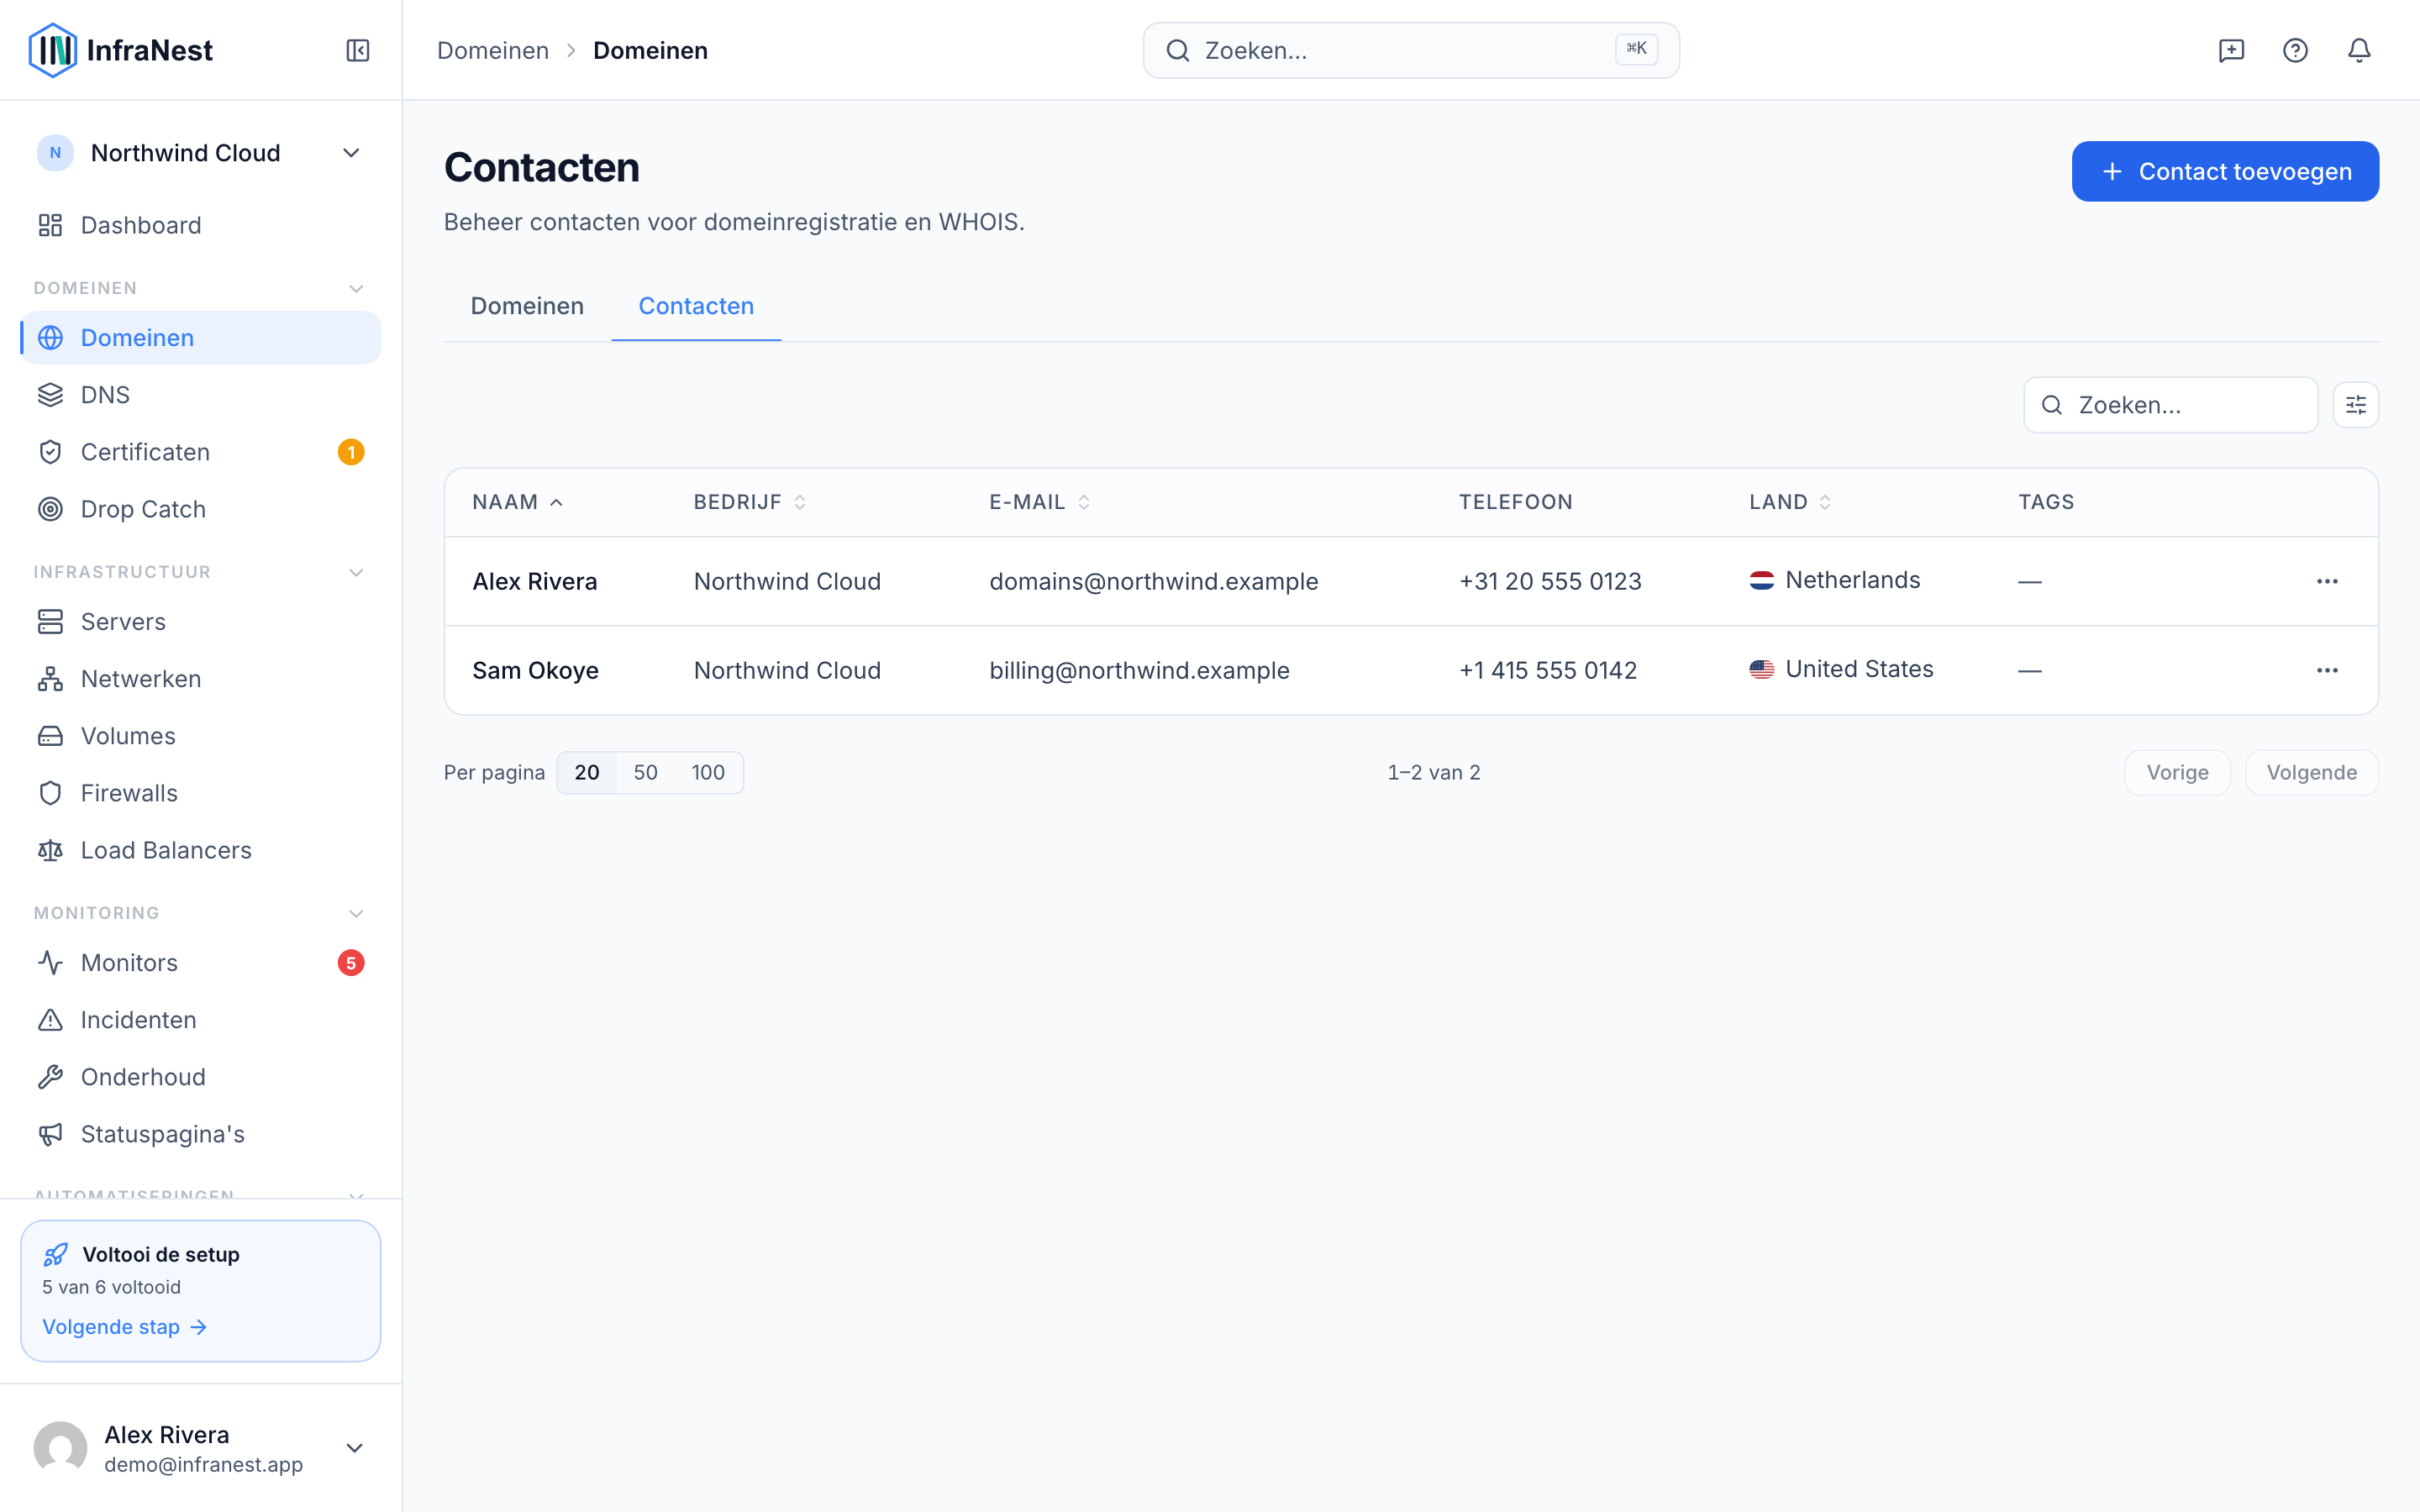The height and width of the screenshot is (1512, 2420).
Task: Click the user avatar thumbnail
Action: click(x=60, y=1448)
